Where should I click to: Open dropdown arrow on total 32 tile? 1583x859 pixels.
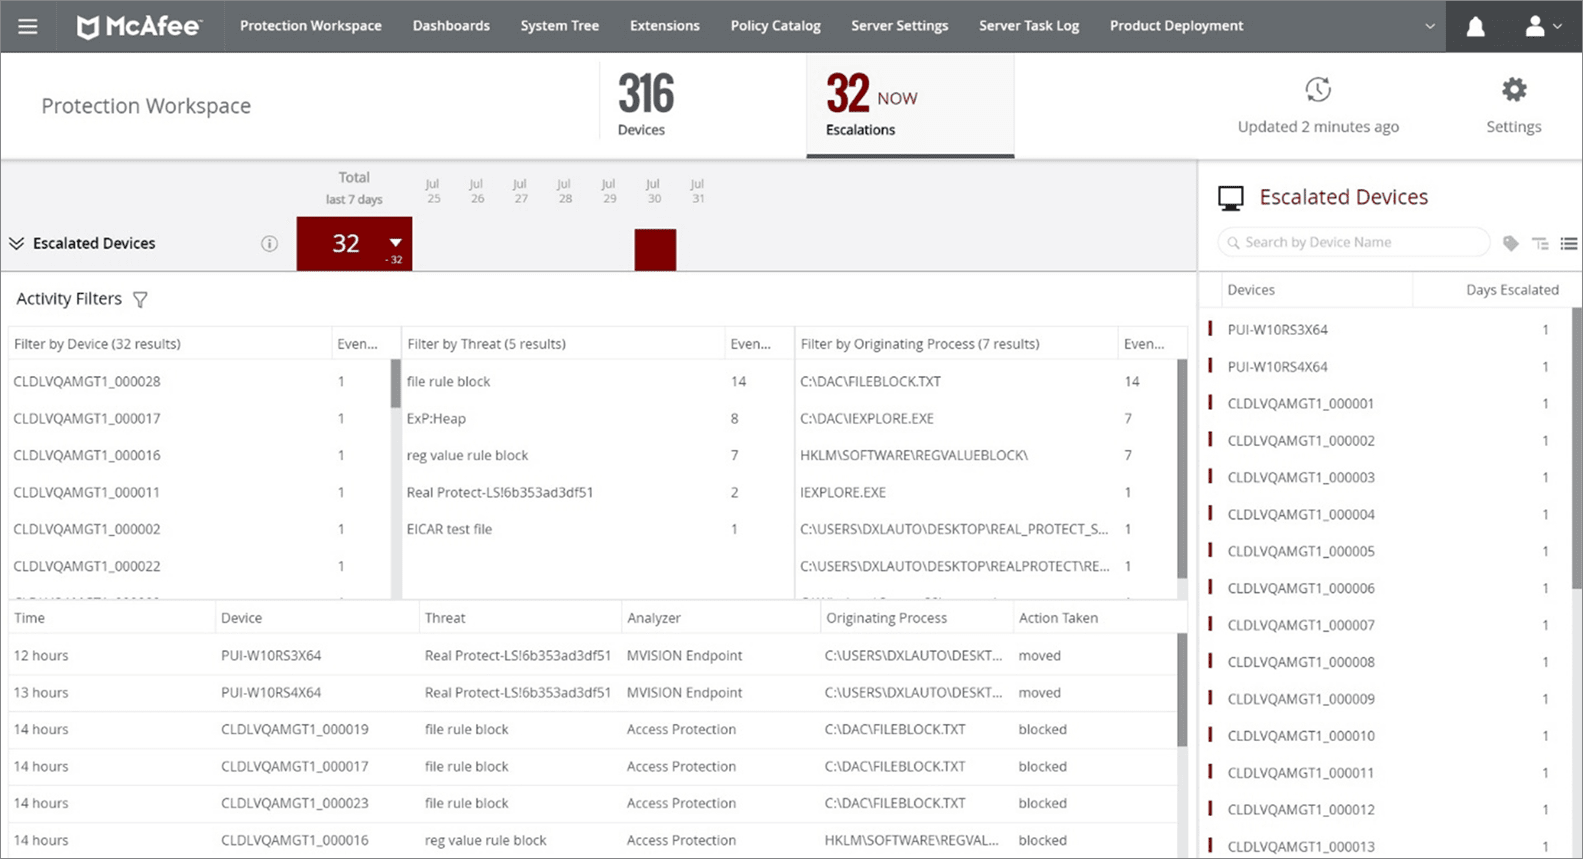[396, 243]
